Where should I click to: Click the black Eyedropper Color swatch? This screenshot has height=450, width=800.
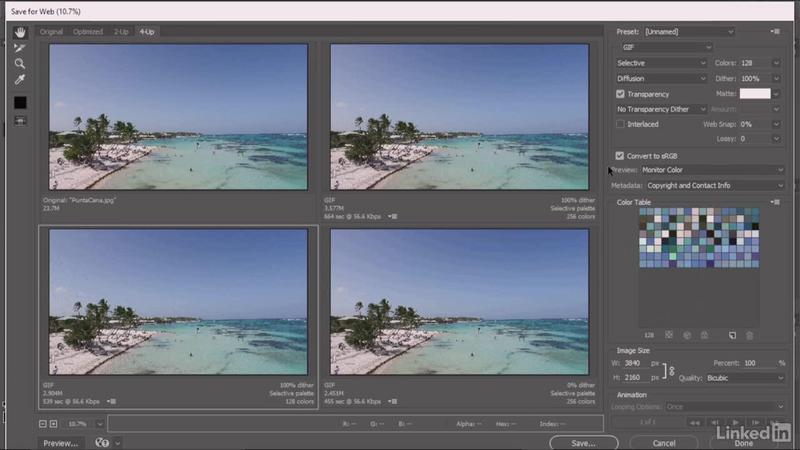click(20, 103)
